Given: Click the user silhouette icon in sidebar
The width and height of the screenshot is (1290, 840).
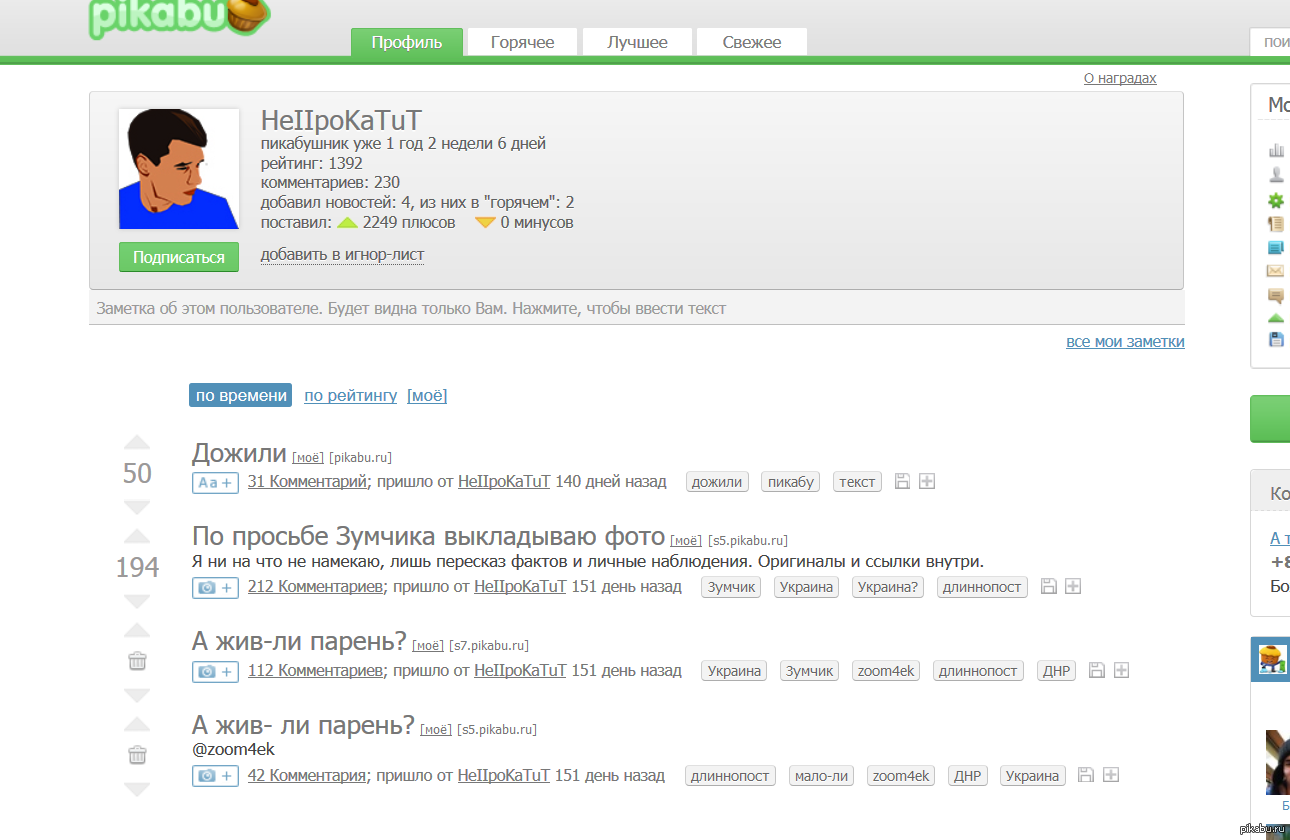Looking at the screenshot, I should 1276,174.
